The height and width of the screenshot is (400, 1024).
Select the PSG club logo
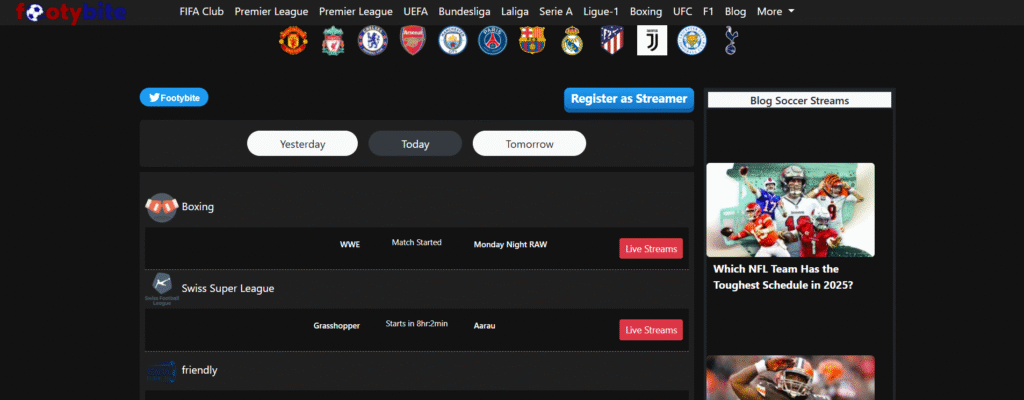click(492, 41)
